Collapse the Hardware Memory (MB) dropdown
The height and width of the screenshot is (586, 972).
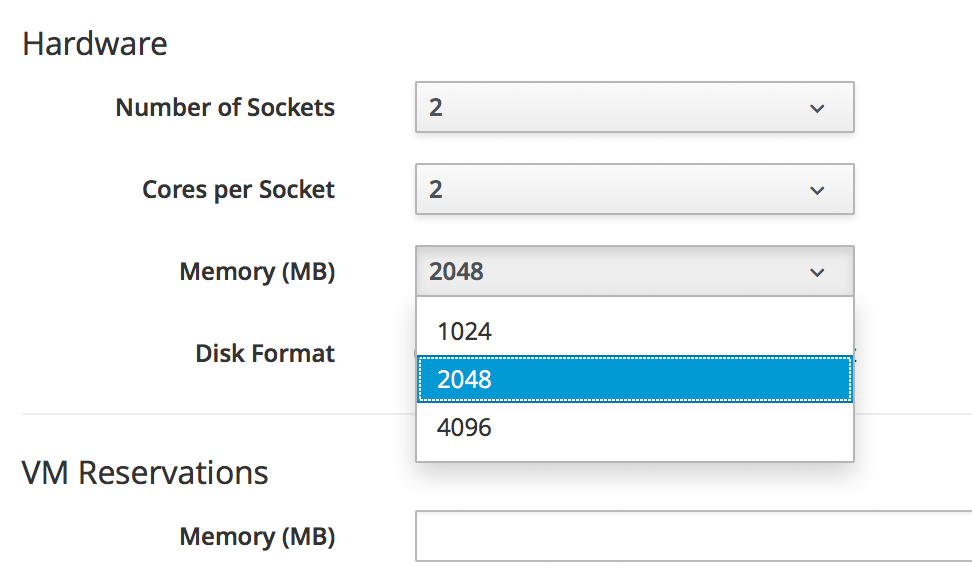634,272
